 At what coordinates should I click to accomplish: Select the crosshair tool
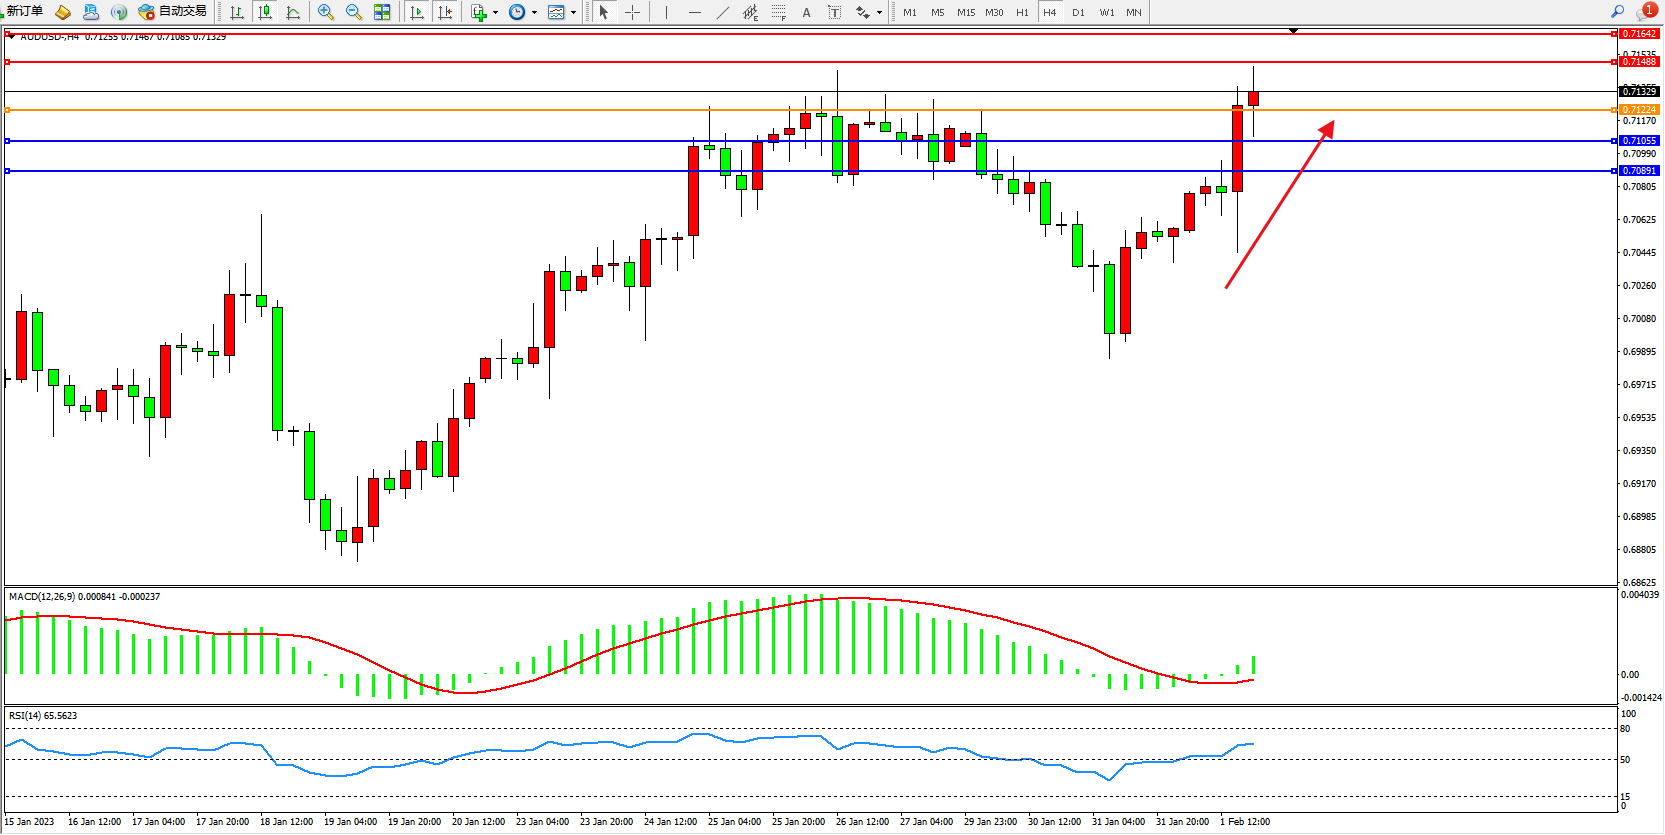click(x=632, y=12)
